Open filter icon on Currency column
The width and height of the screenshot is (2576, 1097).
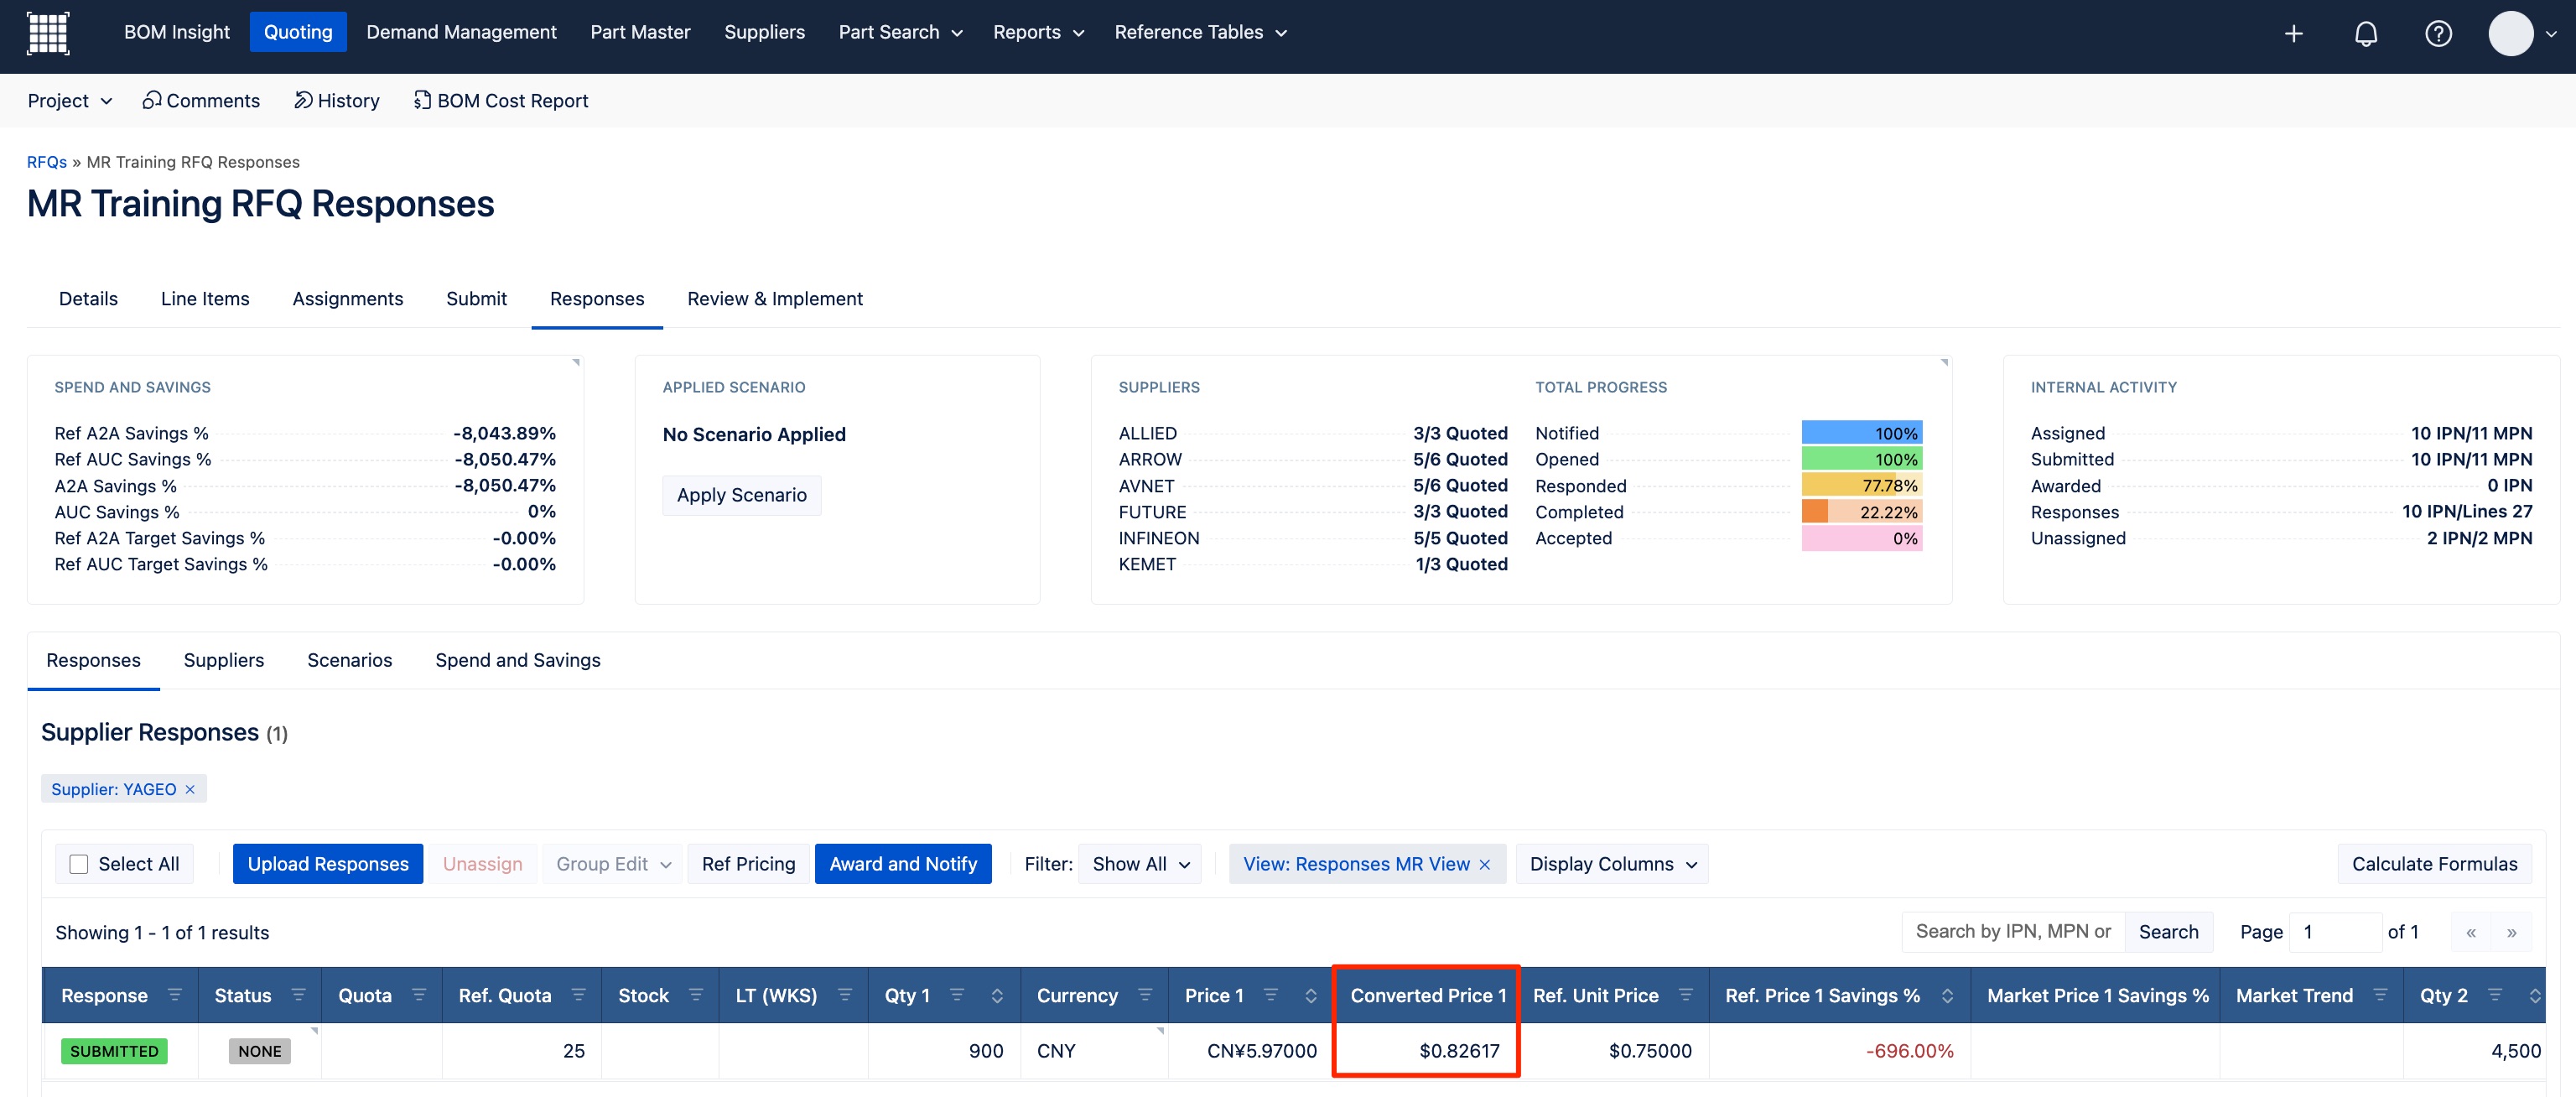1145,995
